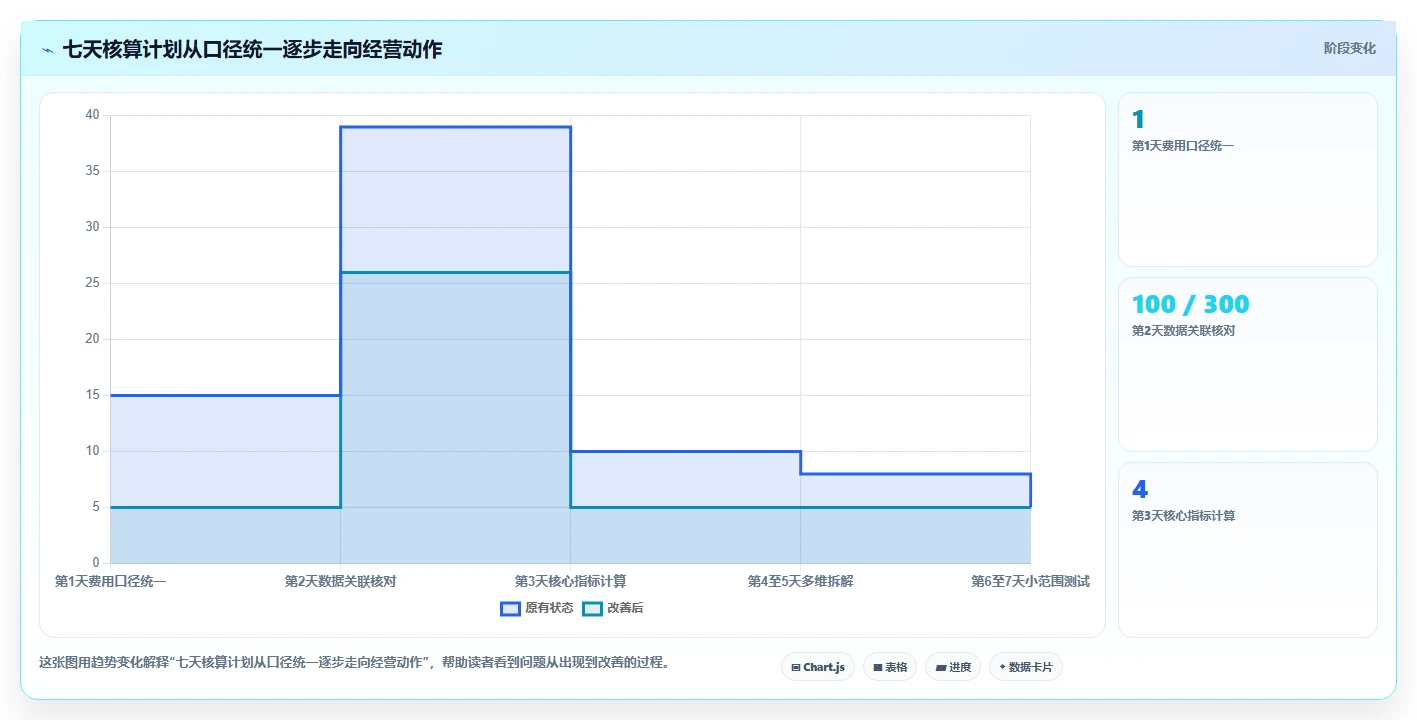Open the 第1天费用口径统一 data card
This screenshot has height=720, width=1417.
1248,179
